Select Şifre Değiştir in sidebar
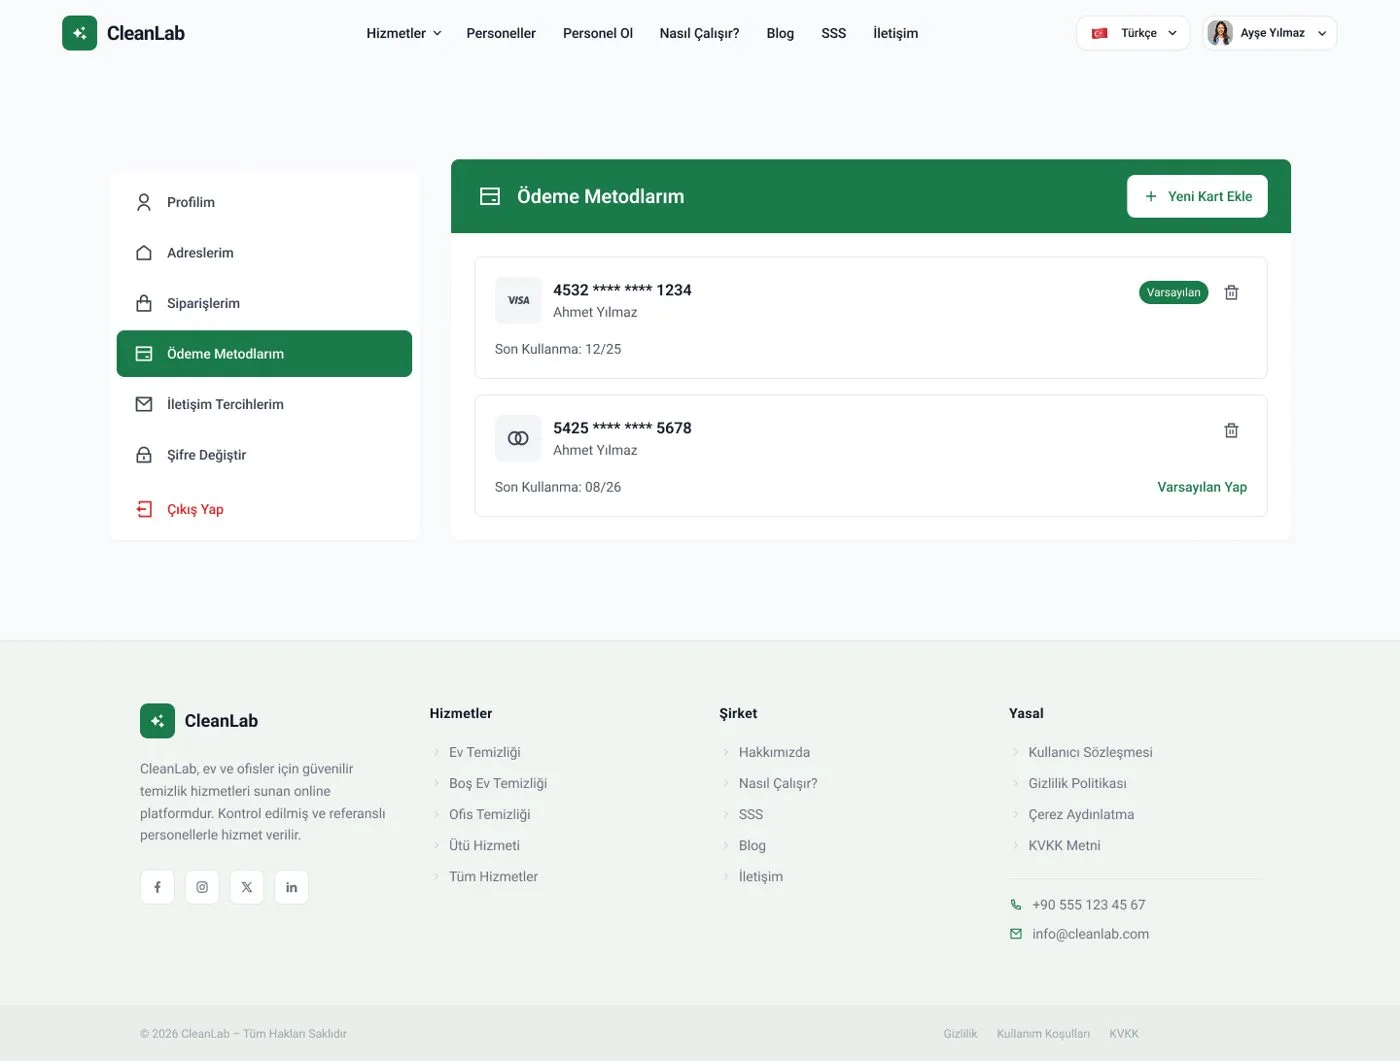 [264, 455]
